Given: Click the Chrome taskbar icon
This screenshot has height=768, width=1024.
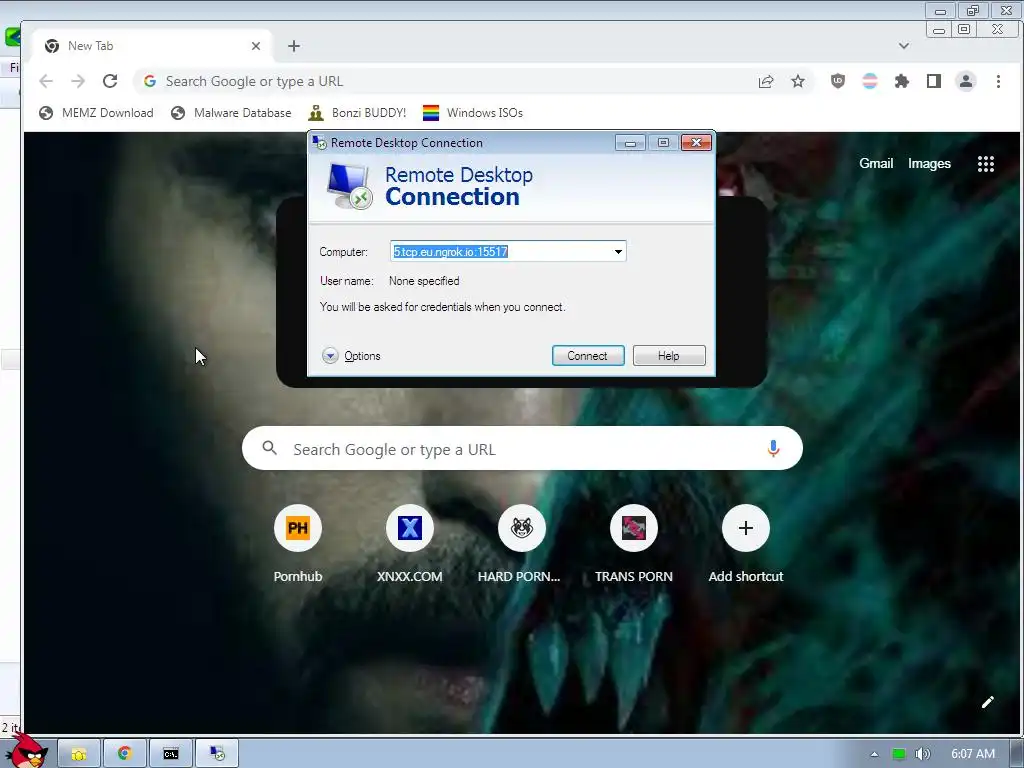Looking at the screenshot, I should click(x=125, y=754).
